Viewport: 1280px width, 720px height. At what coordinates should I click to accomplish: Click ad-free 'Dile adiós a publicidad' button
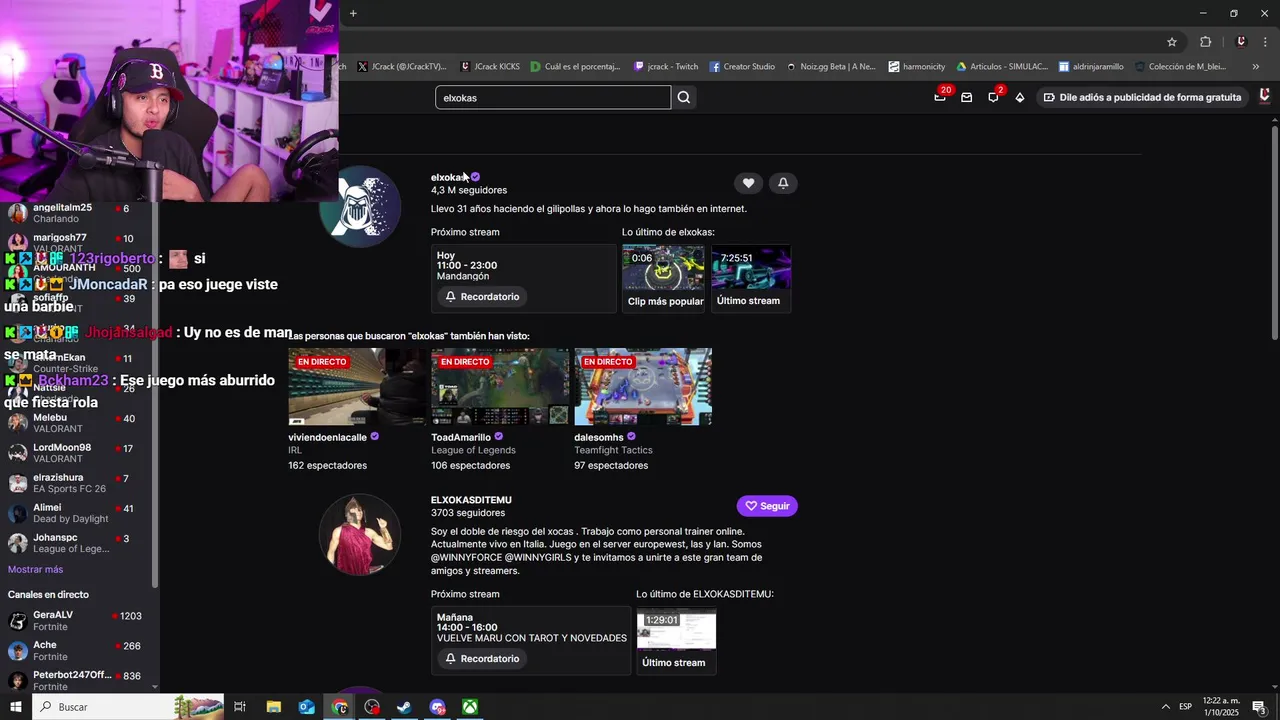[1141, 97]
